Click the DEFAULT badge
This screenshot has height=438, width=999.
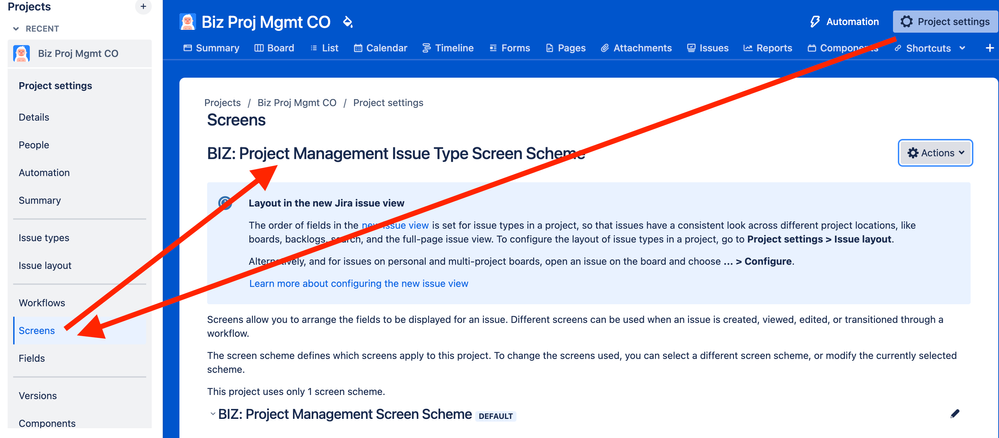496,416
